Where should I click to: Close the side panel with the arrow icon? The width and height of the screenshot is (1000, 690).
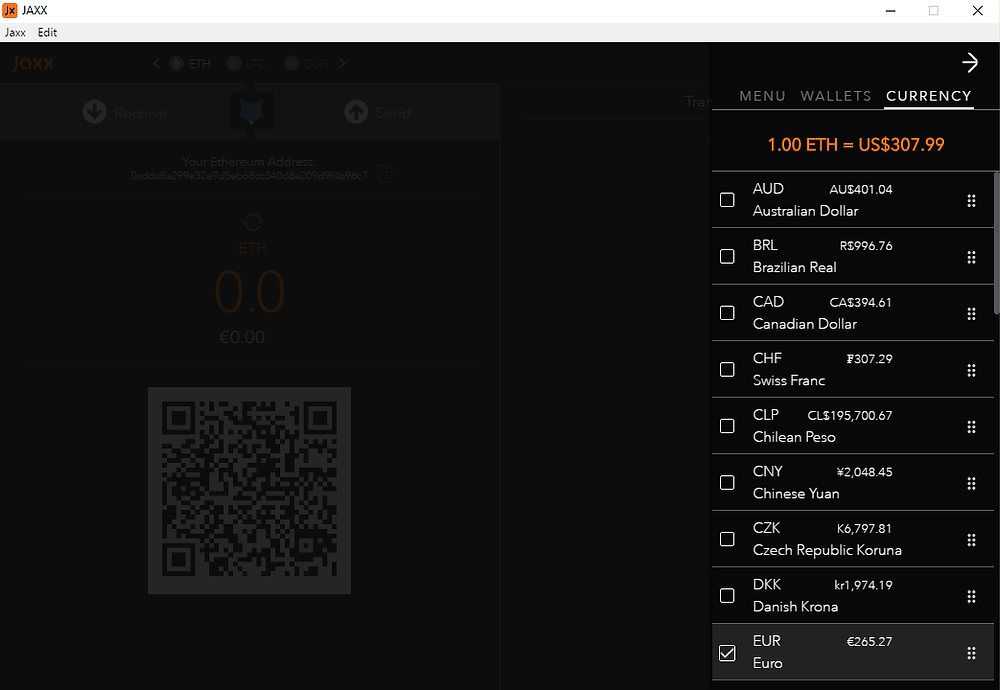point(969,62)
